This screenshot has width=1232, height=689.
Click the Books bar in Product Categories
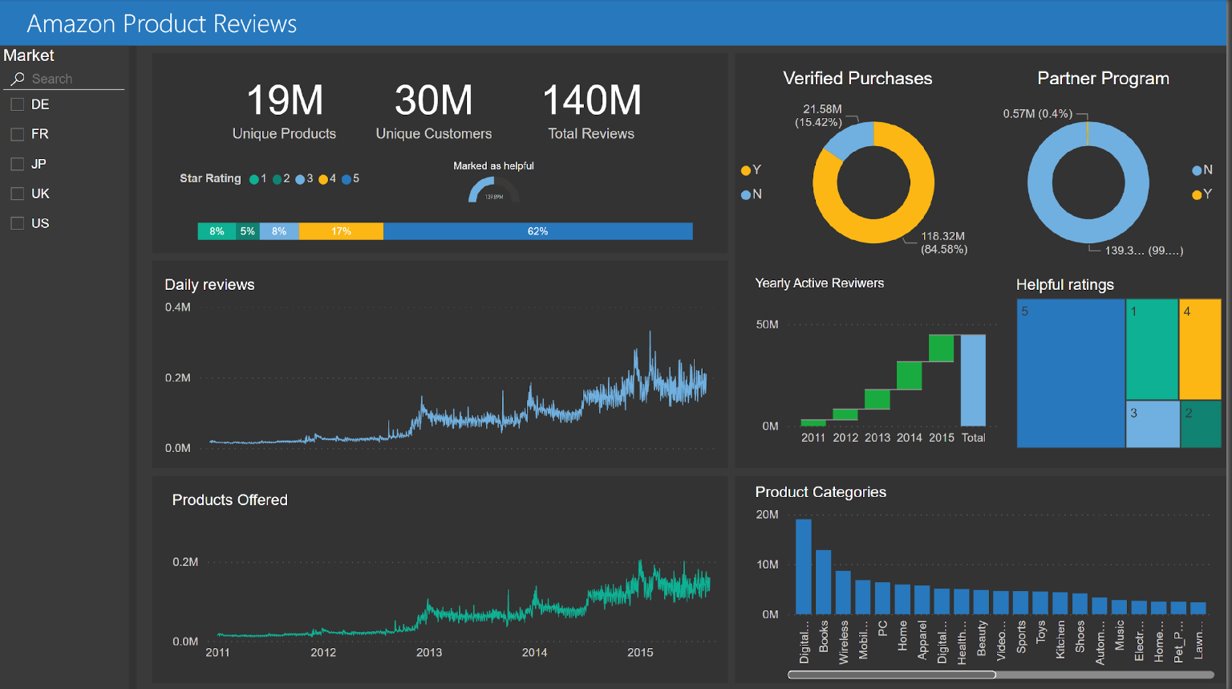click(x=823, y=582)
